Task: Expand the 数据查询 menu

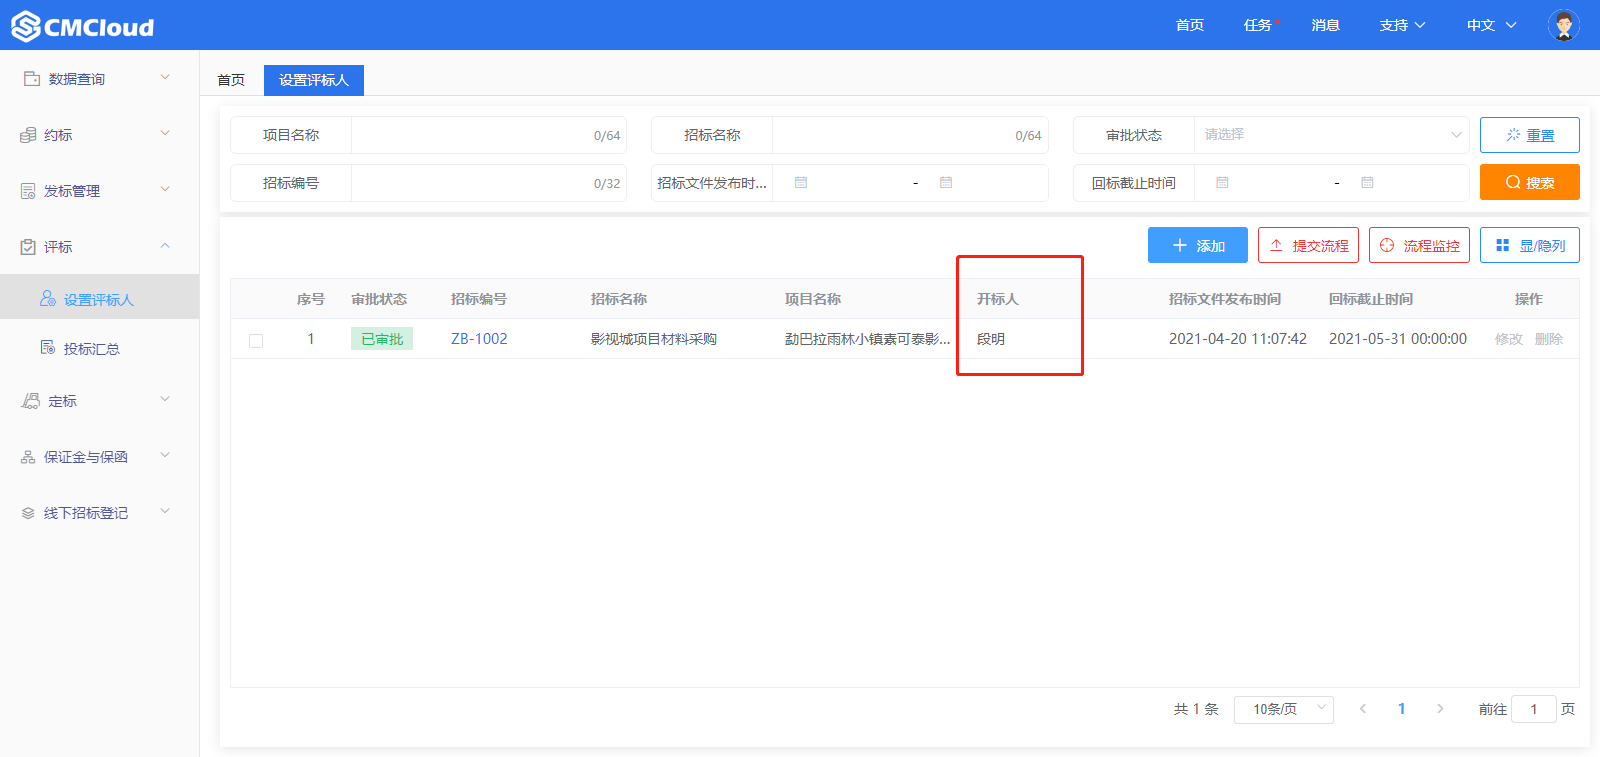Action: pos(165,77)
